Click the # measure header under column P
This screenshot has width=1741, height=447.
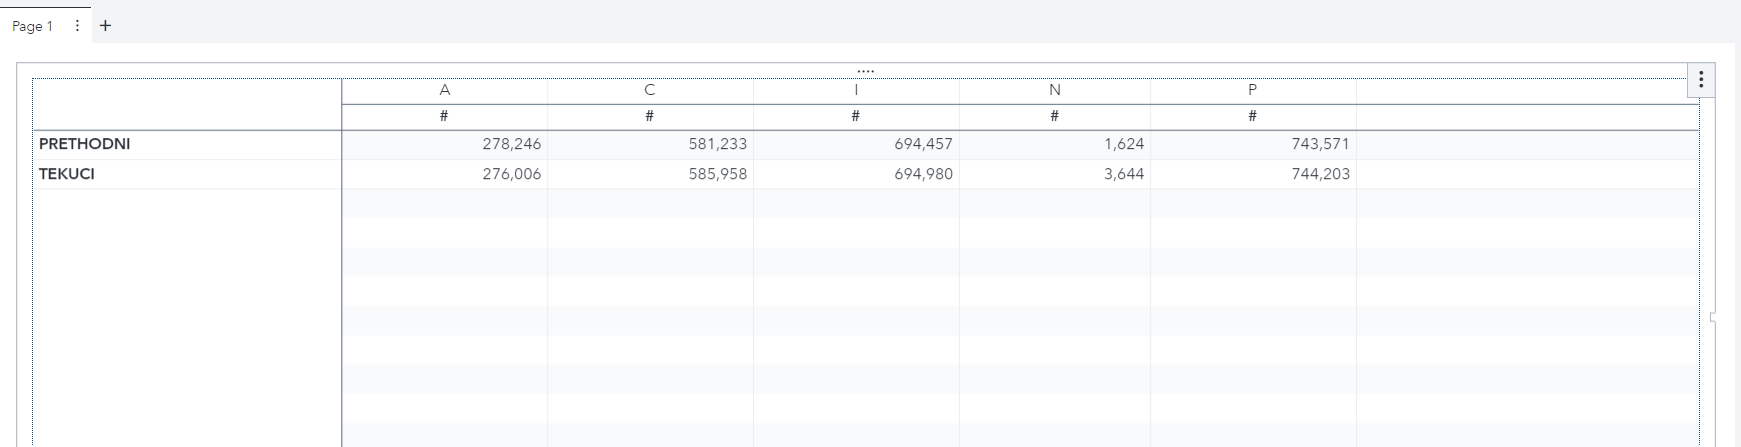[1252, 116]
